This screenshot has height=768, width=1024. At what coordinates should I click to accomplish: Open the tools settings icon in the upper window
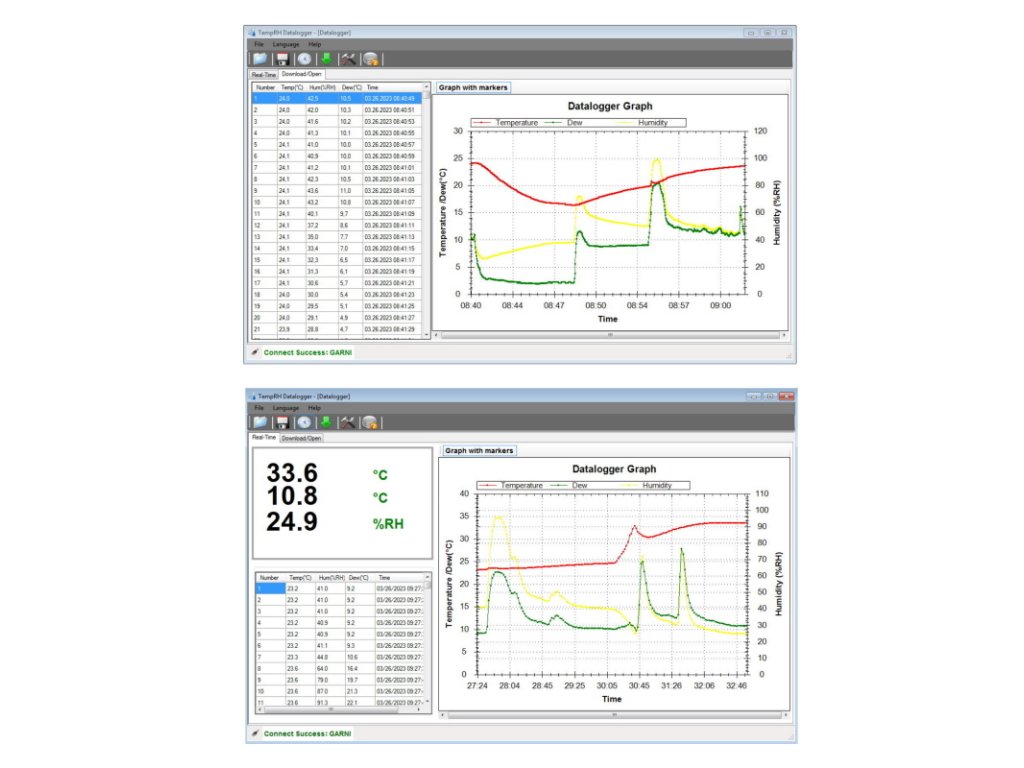click(348, 59)
